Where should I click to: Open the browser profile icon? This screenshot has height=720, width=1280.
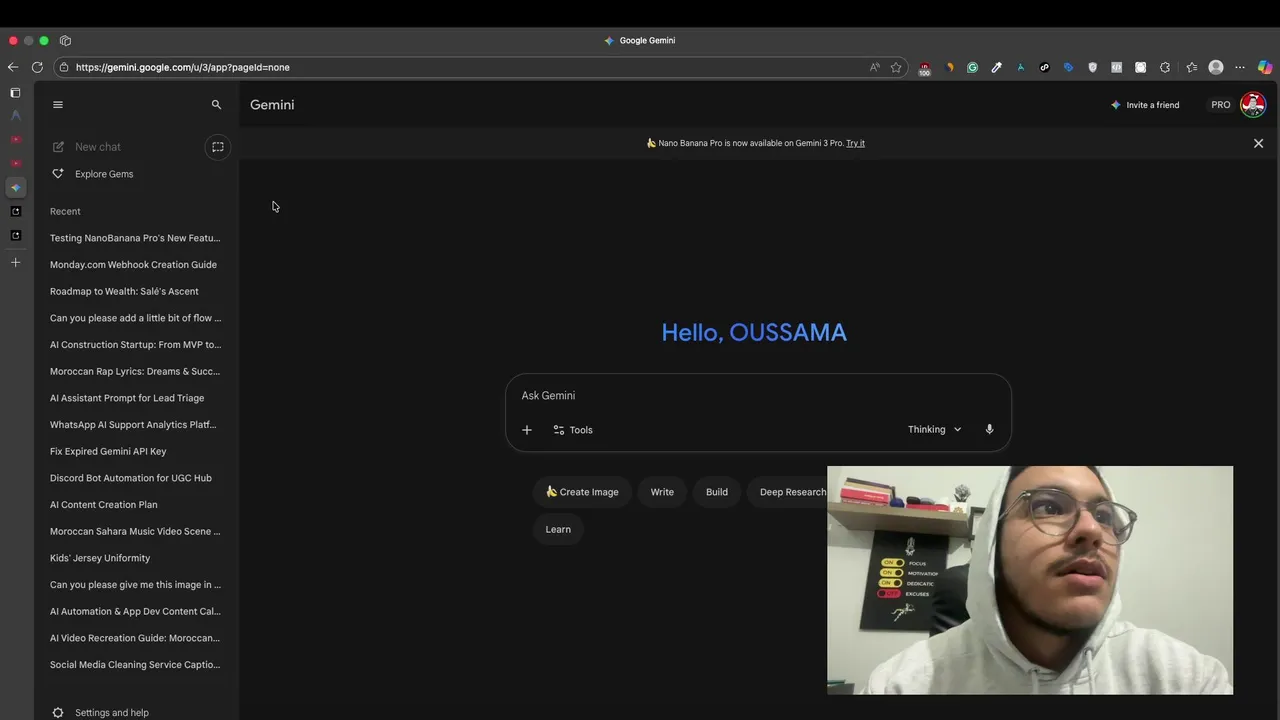1216,67
